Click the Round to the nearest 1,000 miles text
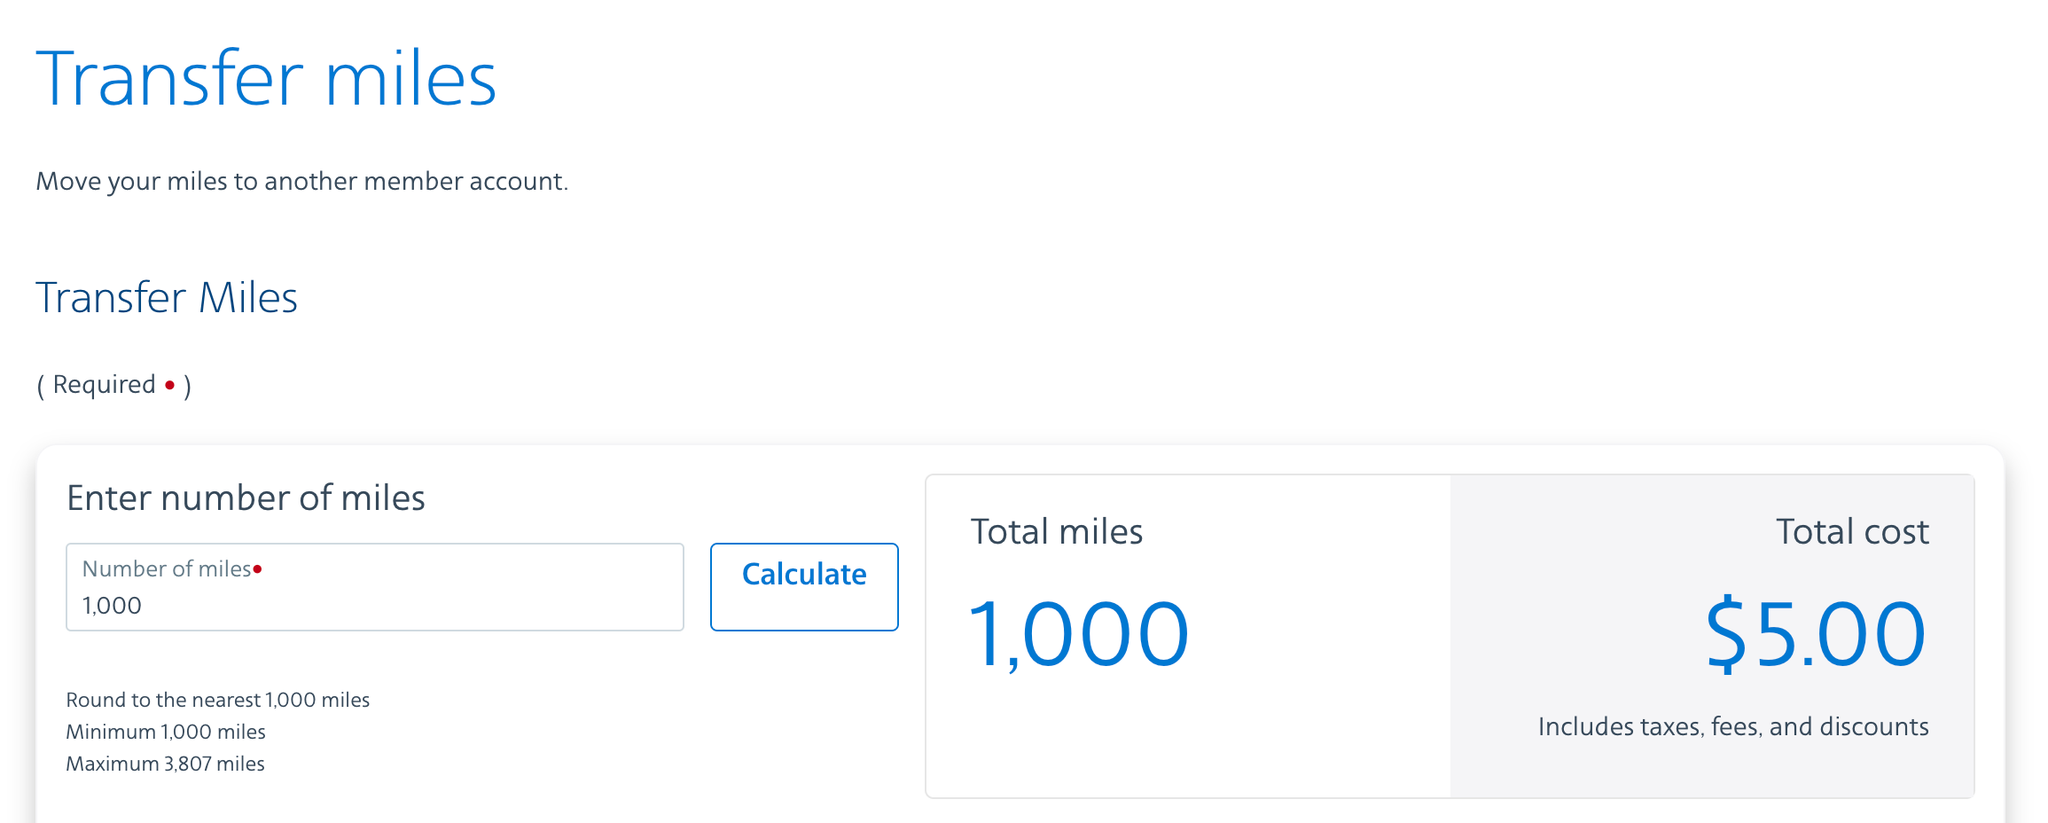Image resolution: width=2048 pixels, height=823 pixels. [x=218, y=700]
